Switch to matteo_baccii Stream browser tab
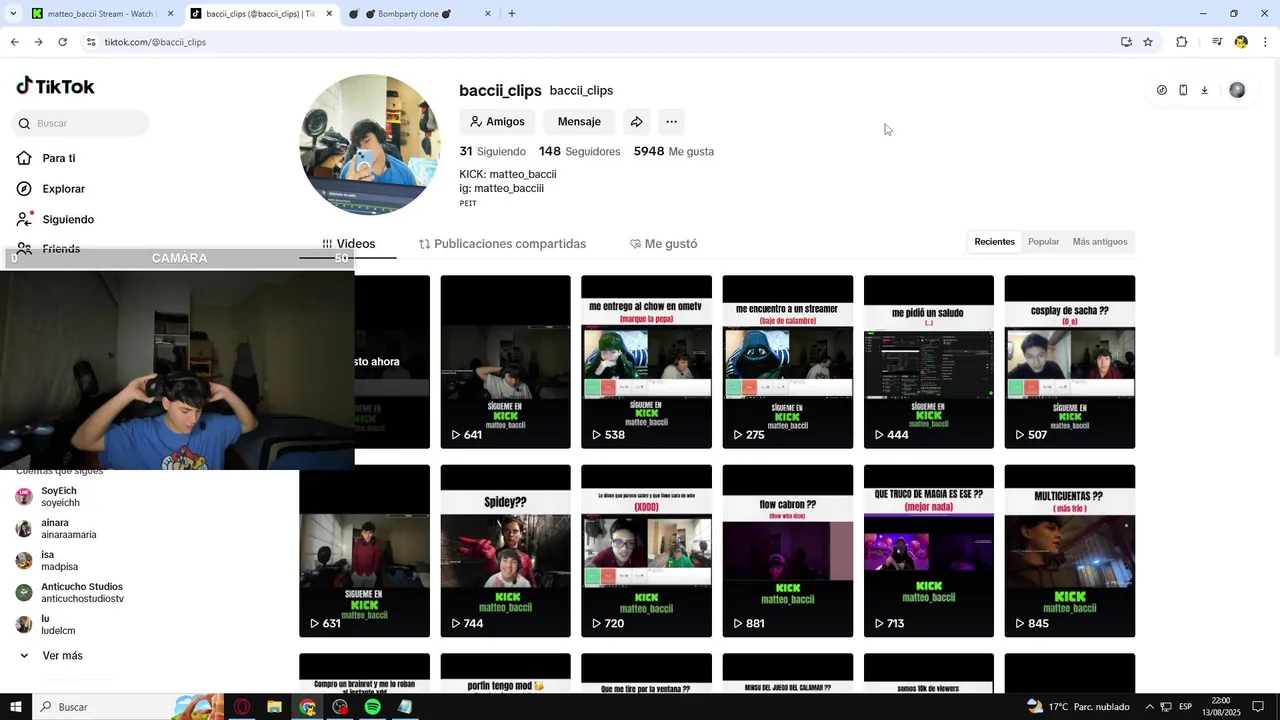This screenshot has height=720, width=1280. [x=100, y=14]
